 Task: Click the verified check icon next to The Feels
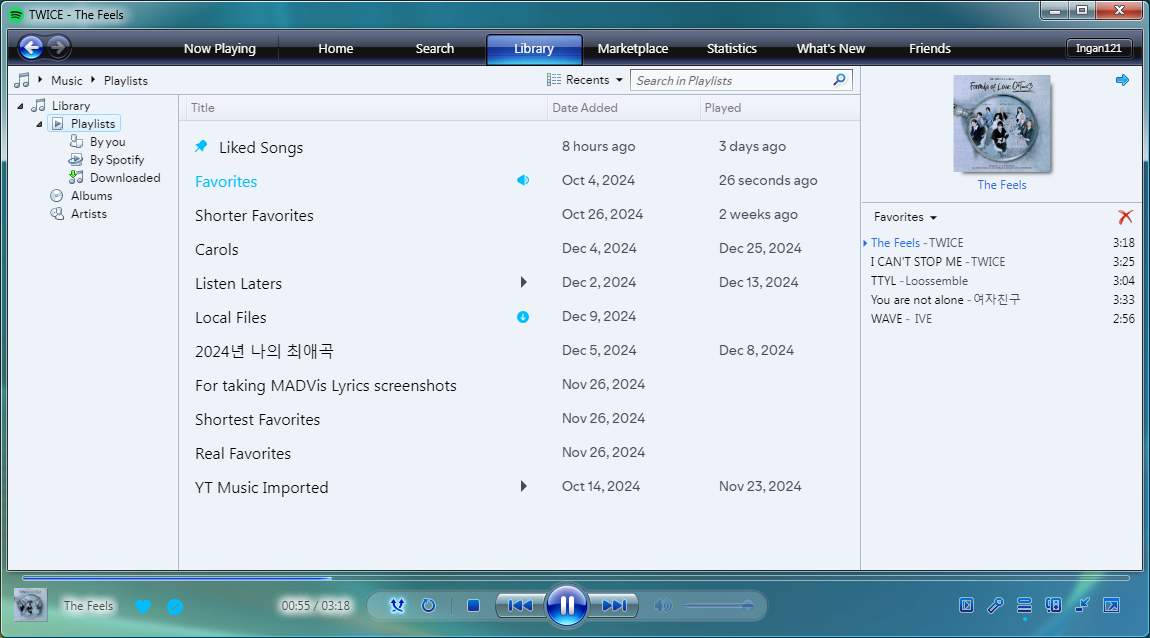175,606
